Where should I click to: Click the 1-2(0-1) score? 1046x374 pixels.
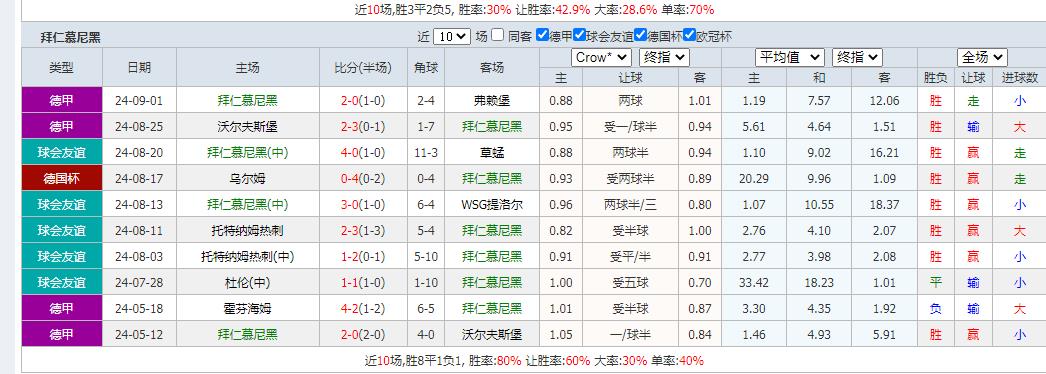pyautogui.click(x=363, y=257)
